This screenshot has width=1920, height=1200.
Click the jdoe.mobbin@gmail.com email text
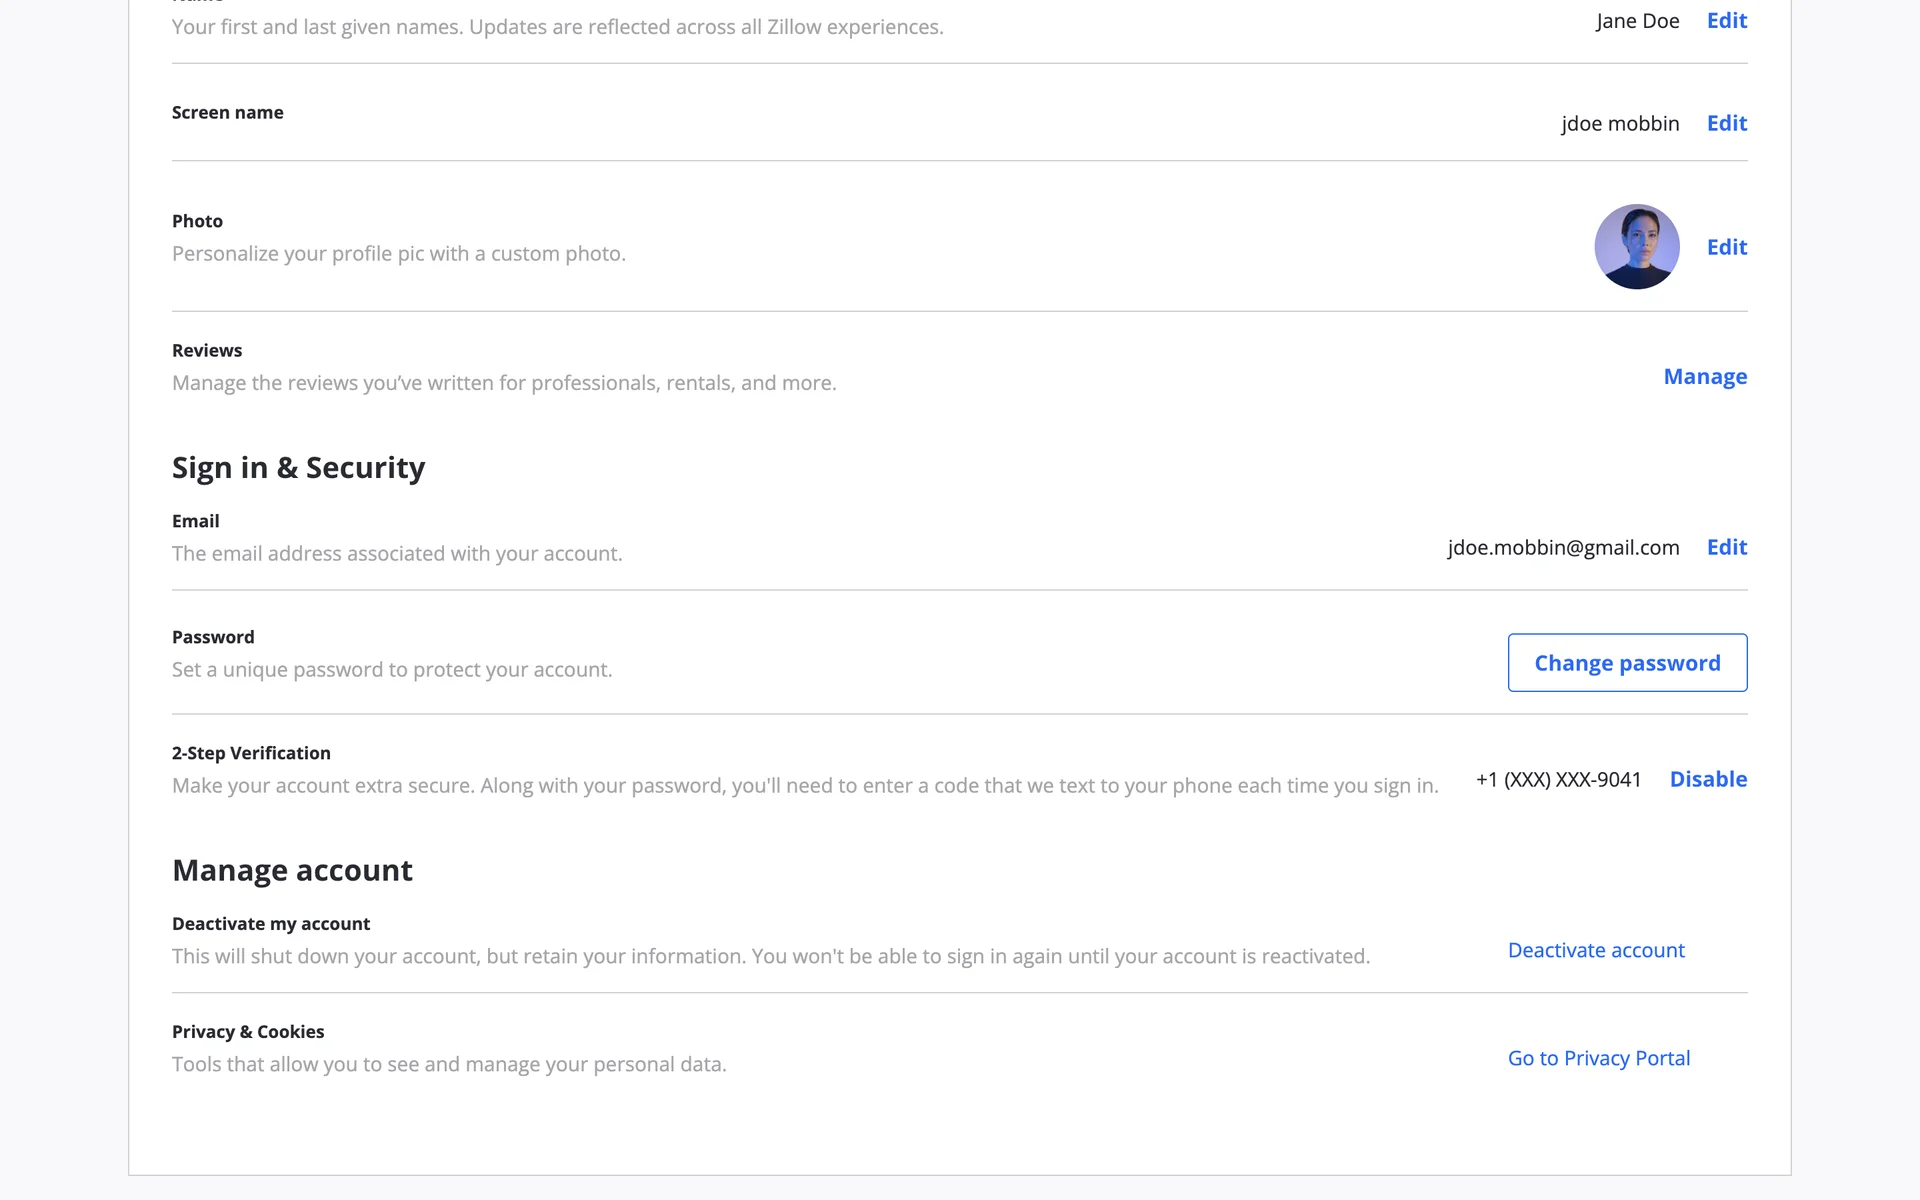point(1562,547)
